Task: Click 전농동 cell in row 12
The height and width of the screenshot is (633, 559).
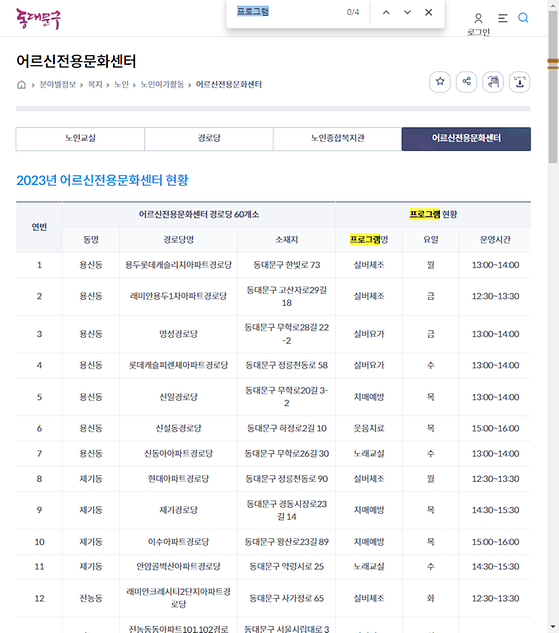Action: 91,598
